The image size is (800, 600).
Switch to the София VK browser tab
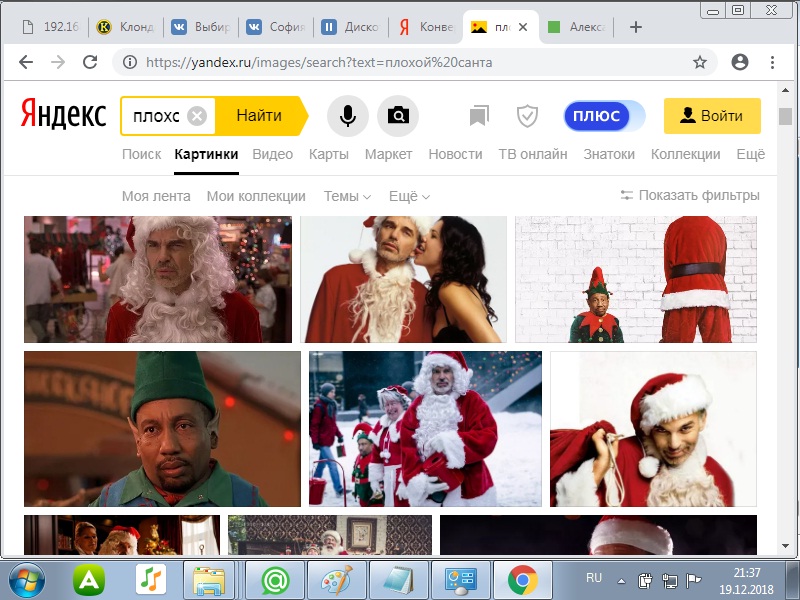pyautogui.click(x=277, y=27)
